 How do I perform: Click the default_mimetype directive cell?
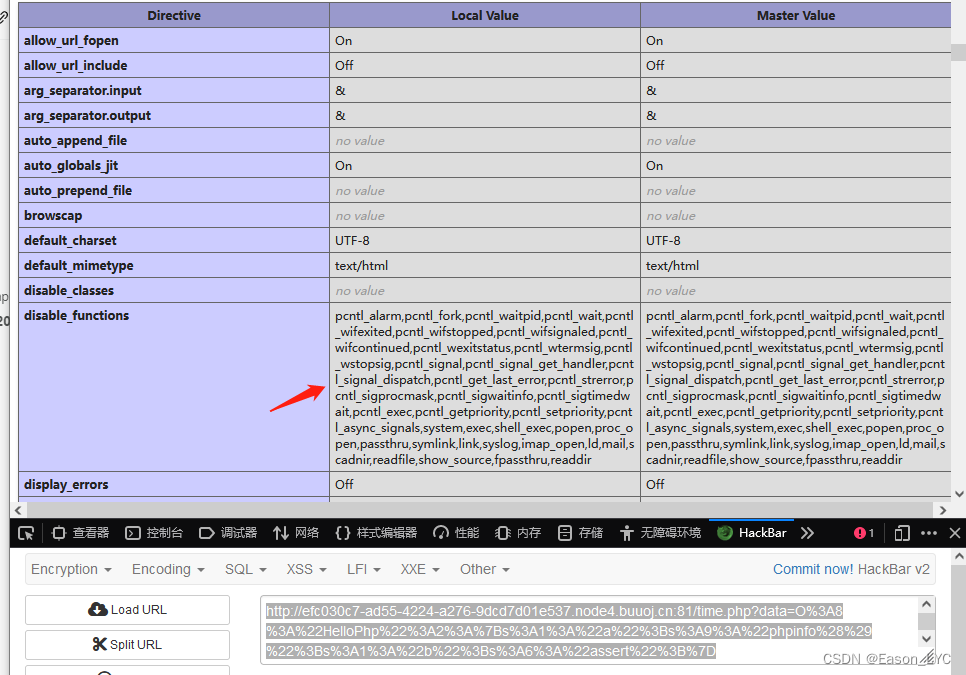click(174, 265)
